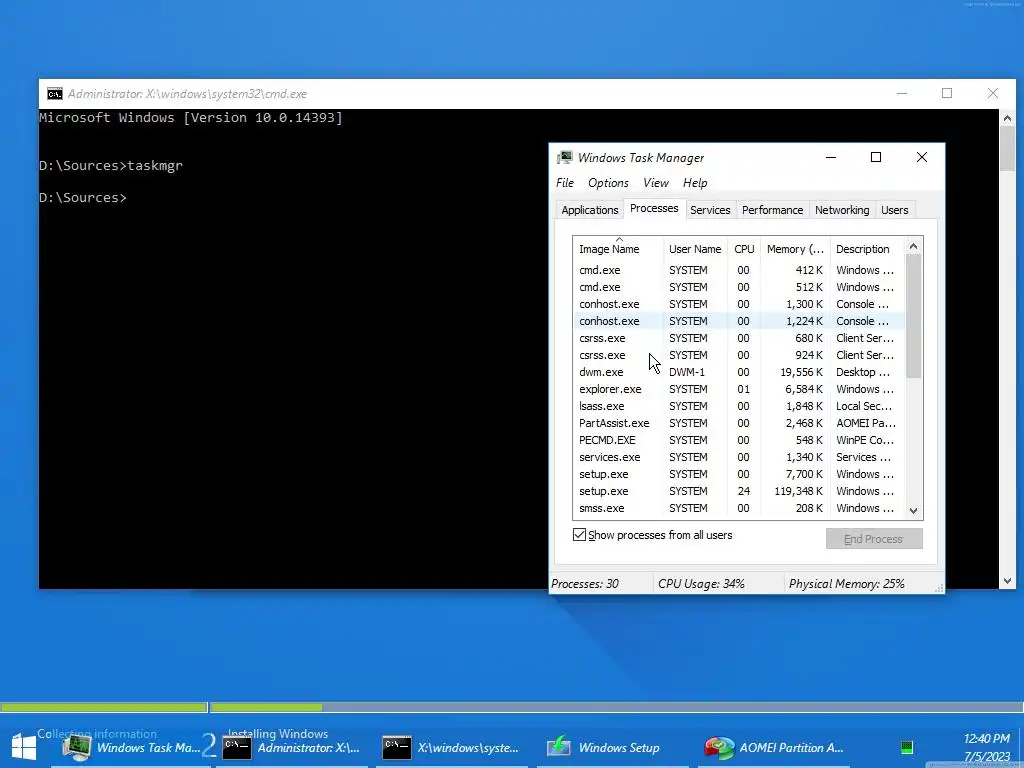Viewport: 1024px width, 768px height.
Task: Select cmd.exe row with 512 K
Action: tap(739, 287)
